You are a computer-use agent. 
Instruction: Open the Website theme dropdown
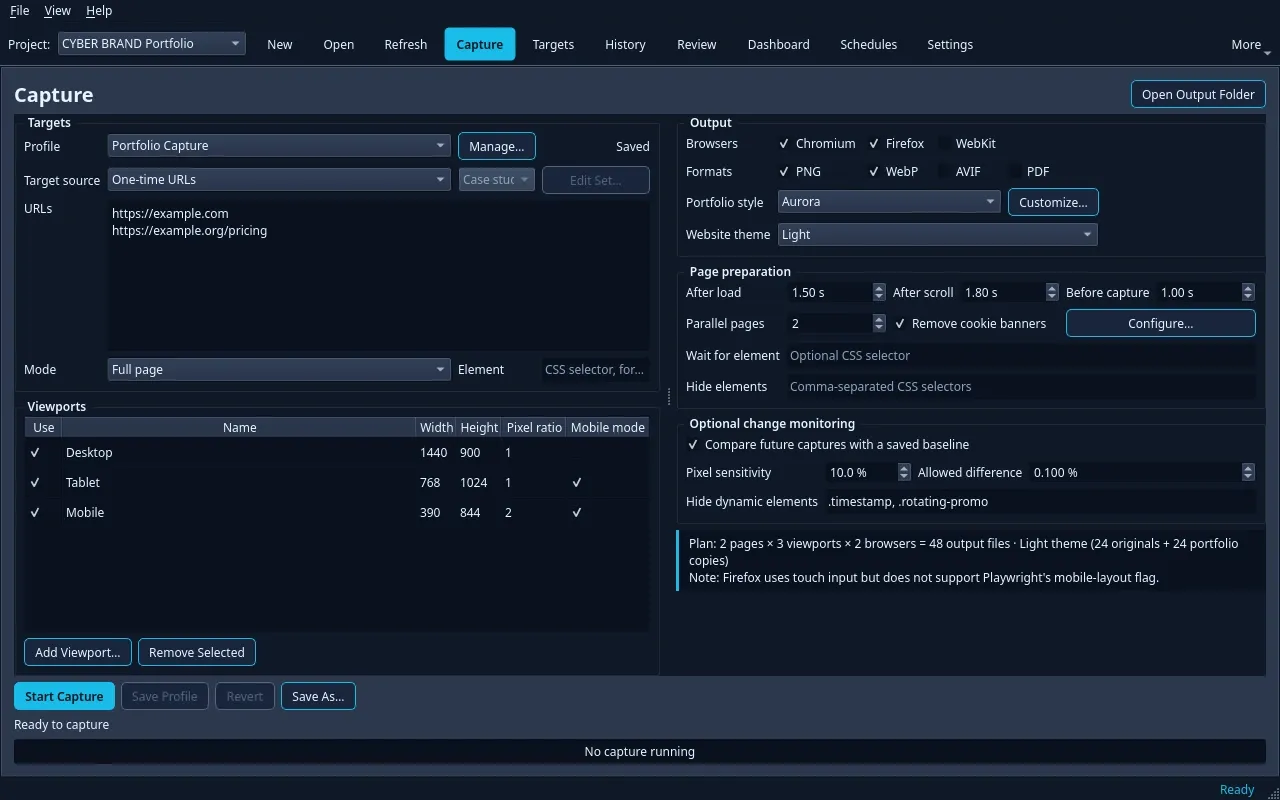[938, 235]
